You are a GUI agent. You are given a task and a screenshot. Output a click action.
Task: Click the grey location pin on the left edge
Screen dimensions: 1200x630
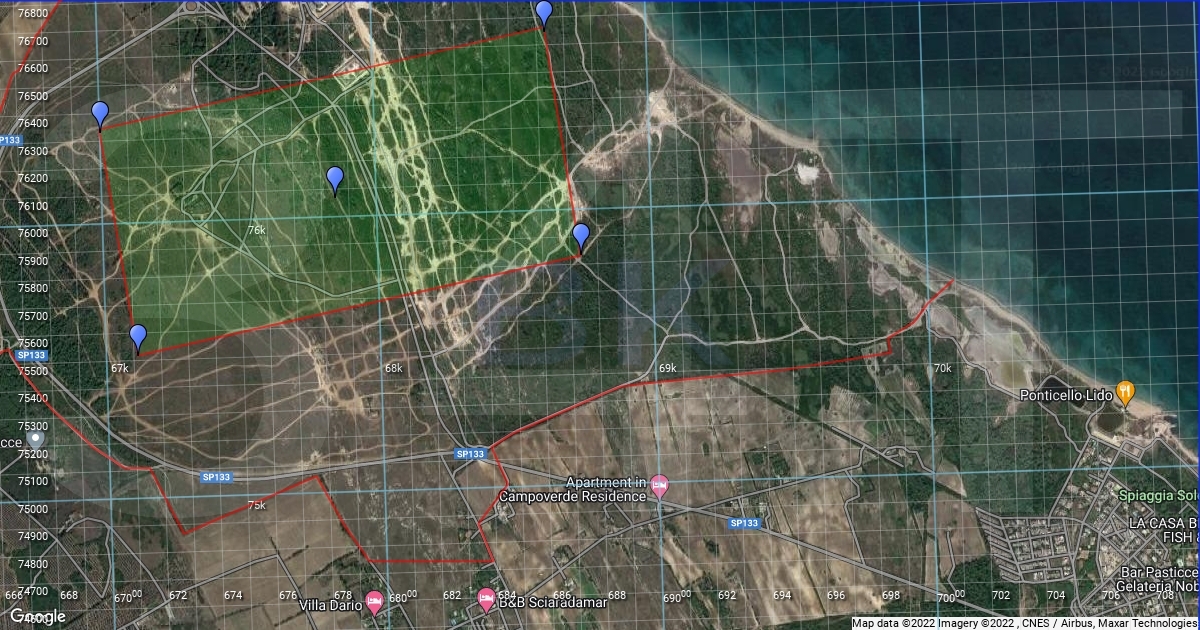(36, 438)
